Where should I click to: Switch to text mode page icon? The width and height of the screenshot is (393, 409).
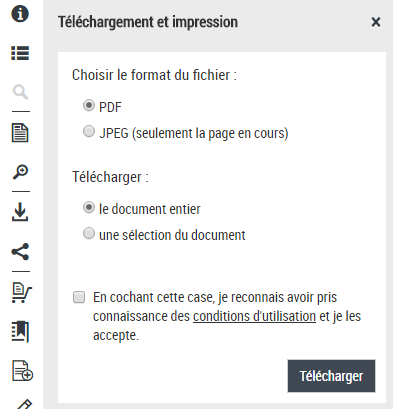(20, 133)
